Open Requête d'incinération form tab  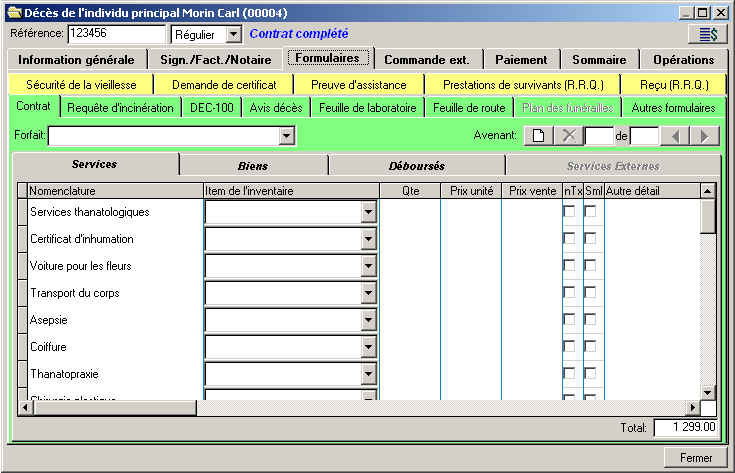(122, 108)
